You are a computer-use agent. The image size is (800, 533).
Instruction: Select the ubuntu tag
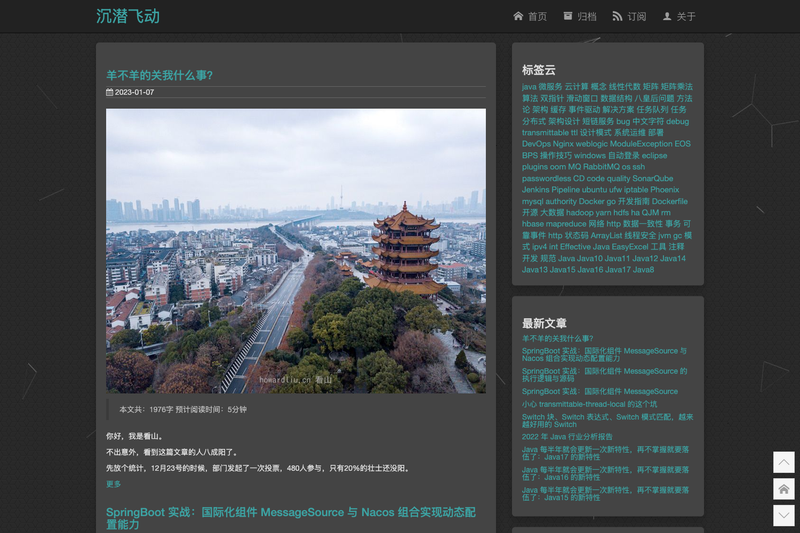(x=594, y=190)
